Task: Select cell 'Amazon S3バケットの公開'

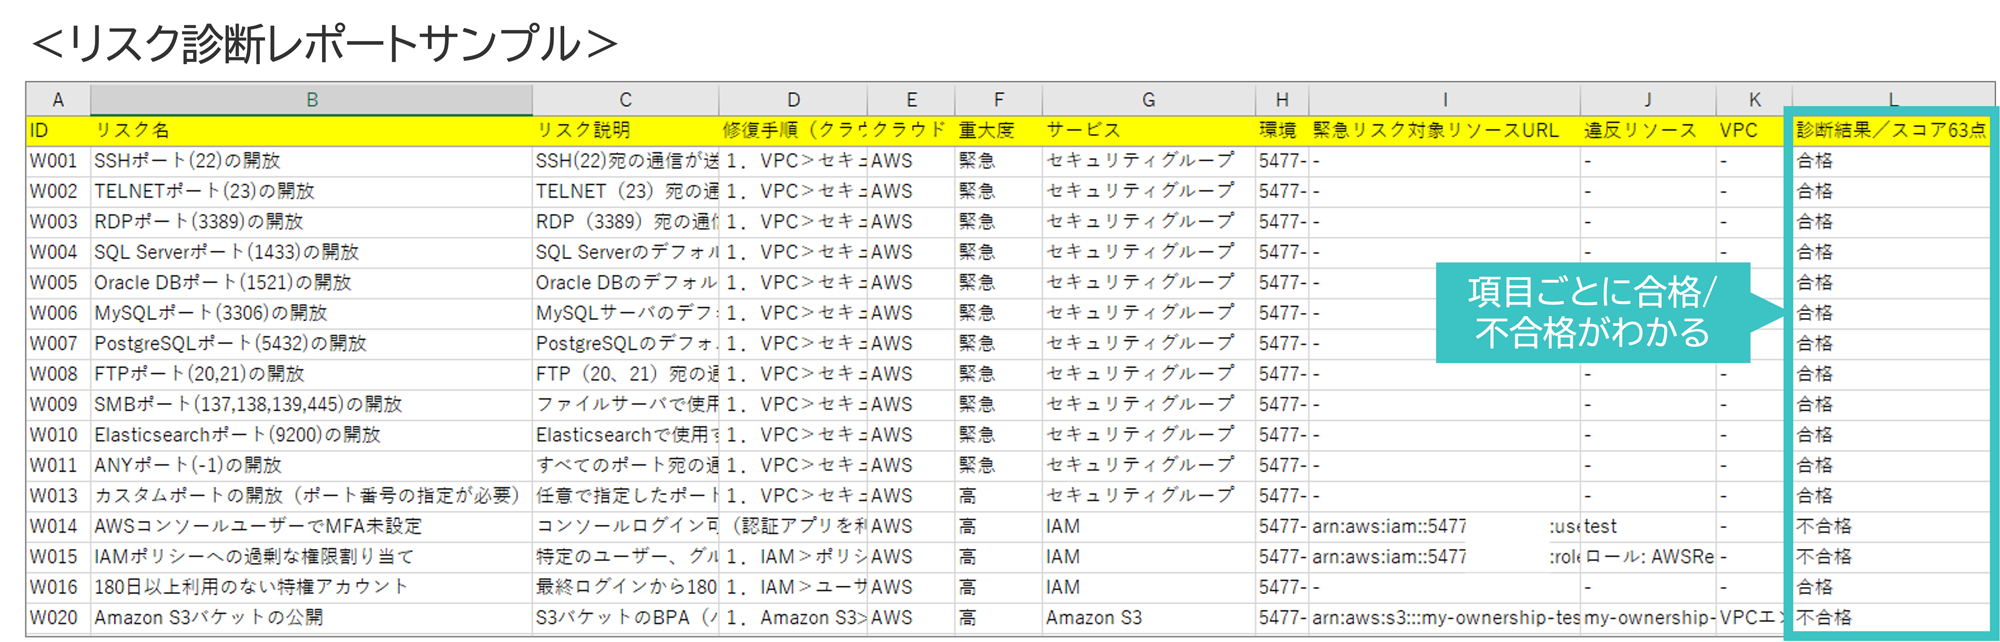Action: pos(311,618)
